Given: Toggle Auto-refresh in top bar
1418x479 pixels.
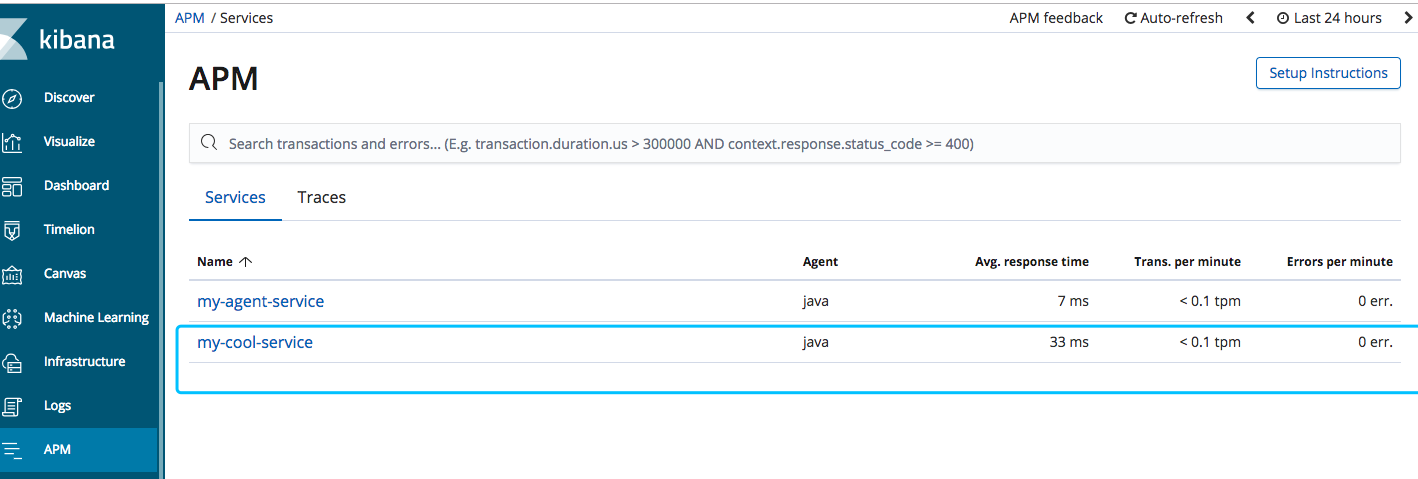Looking at the screenshot, I should click(1173, 18).
